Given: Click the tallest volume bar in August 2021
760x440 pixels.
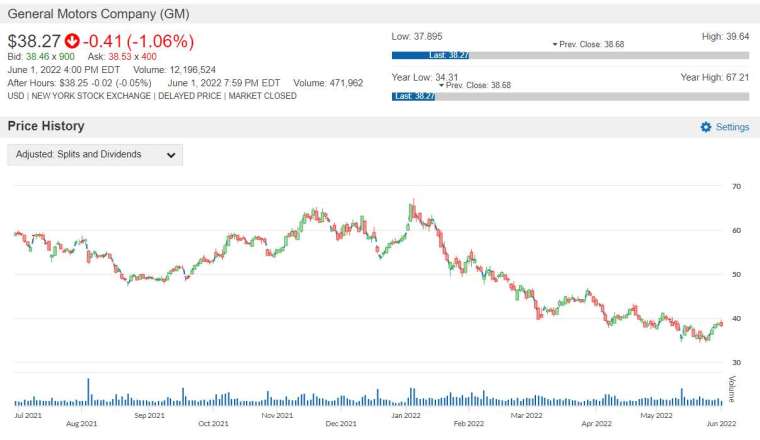Looking at the screenshot, I should coord(88,392).
